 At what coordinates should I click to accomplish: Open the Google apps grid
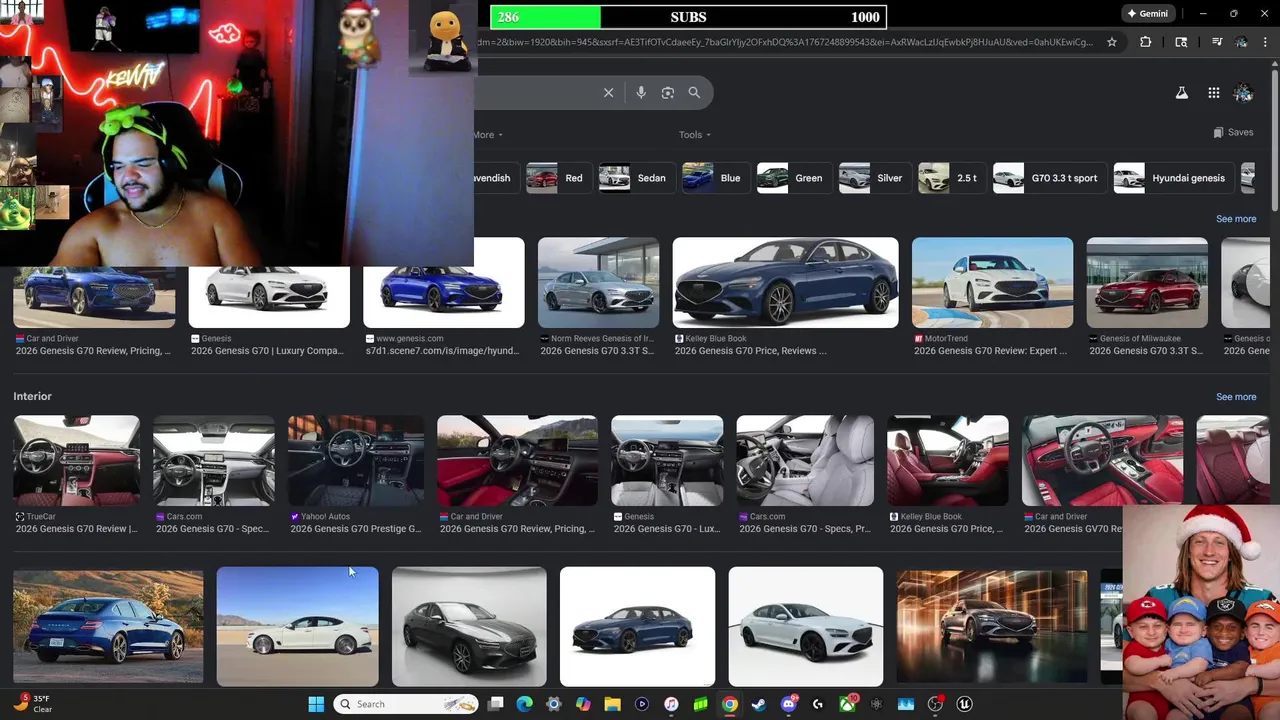(1213, 92)
